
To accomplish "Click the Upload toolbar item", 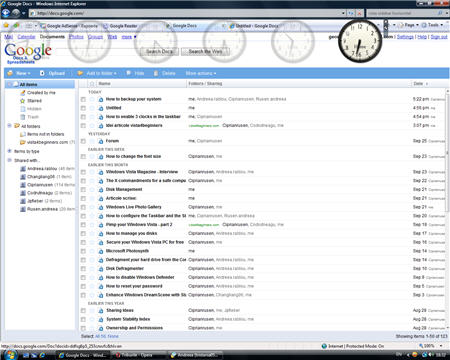I will pos(52,73).
